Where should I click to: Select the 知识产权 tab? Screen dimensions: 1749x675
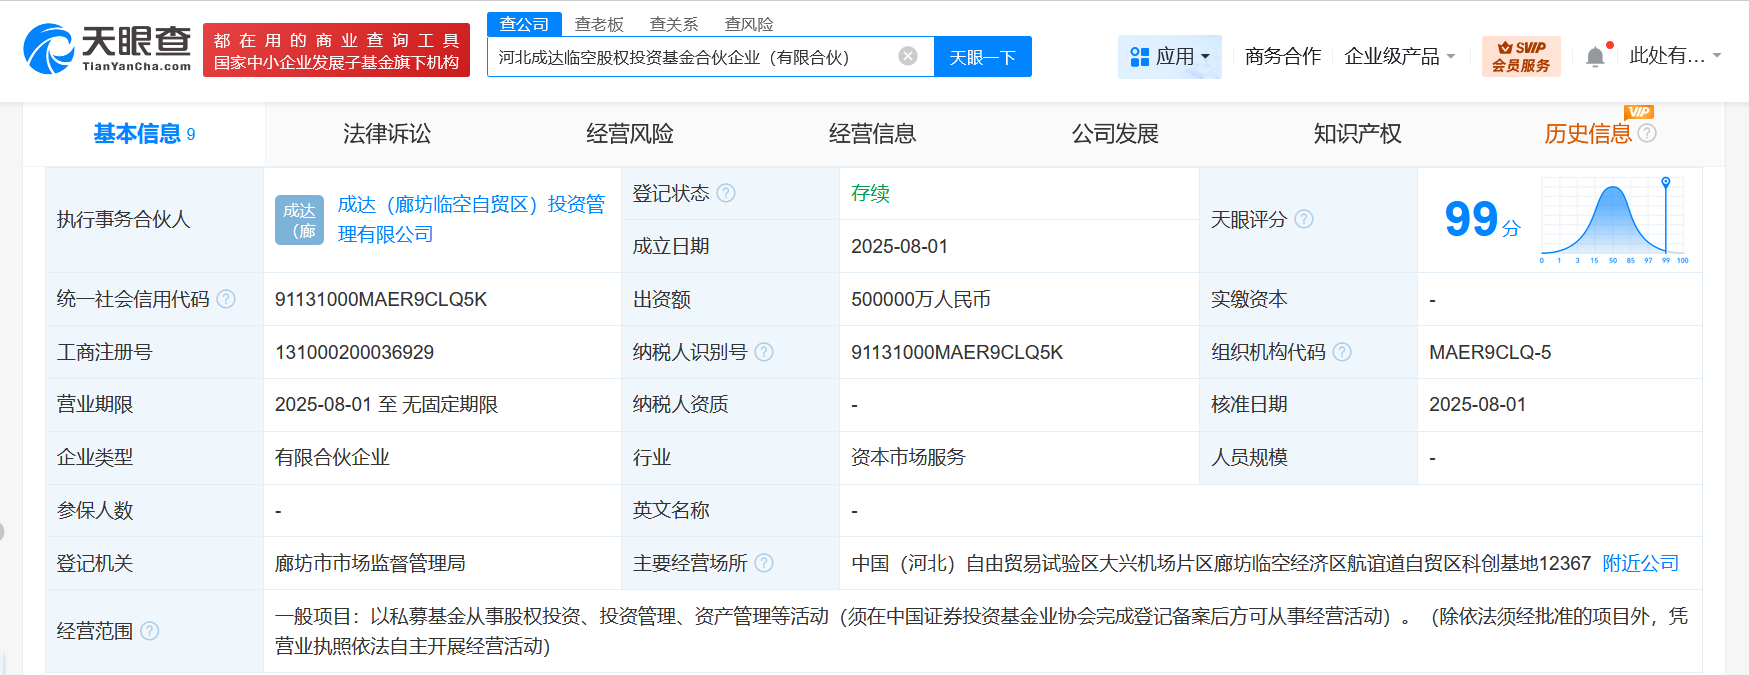coord(1358,134)
